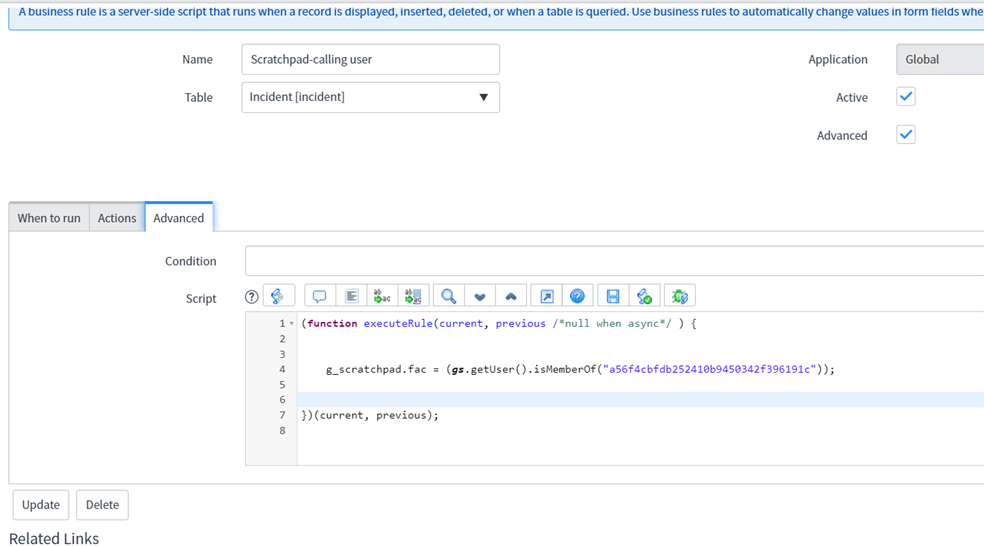The height and width of the screenshot is (547, 984).
Task: Open the script field help question mark
Action: coord(251,297)
